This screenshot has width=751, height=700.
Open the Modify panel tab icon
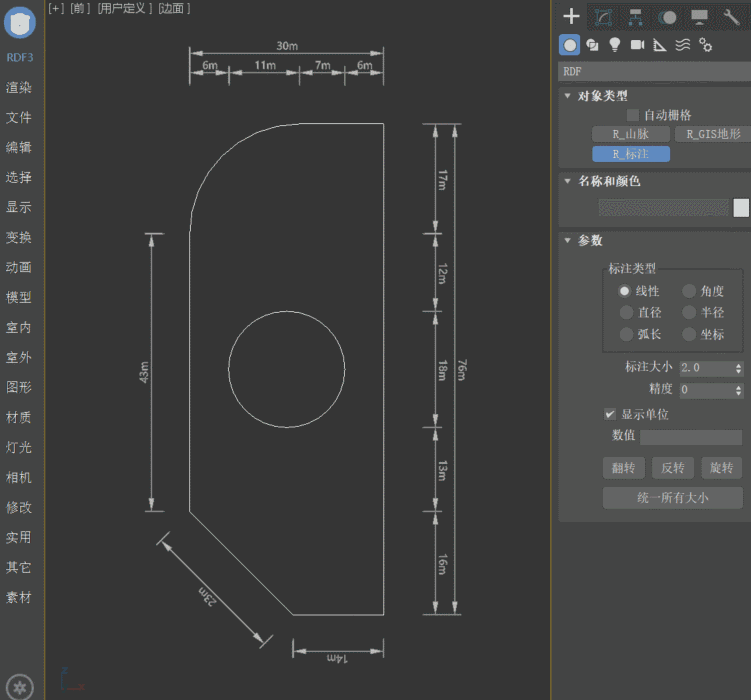tap(603, 16)
